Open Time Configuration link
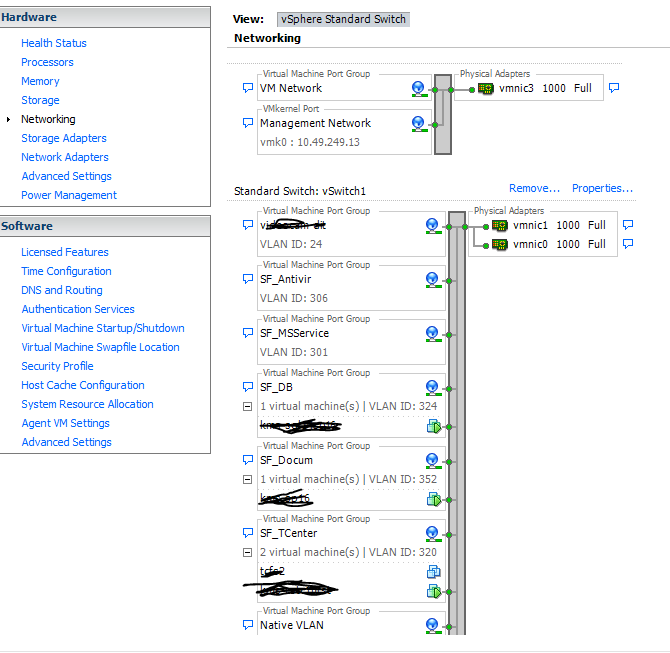This screenshot has width=670, height=653. coord(66,271)
